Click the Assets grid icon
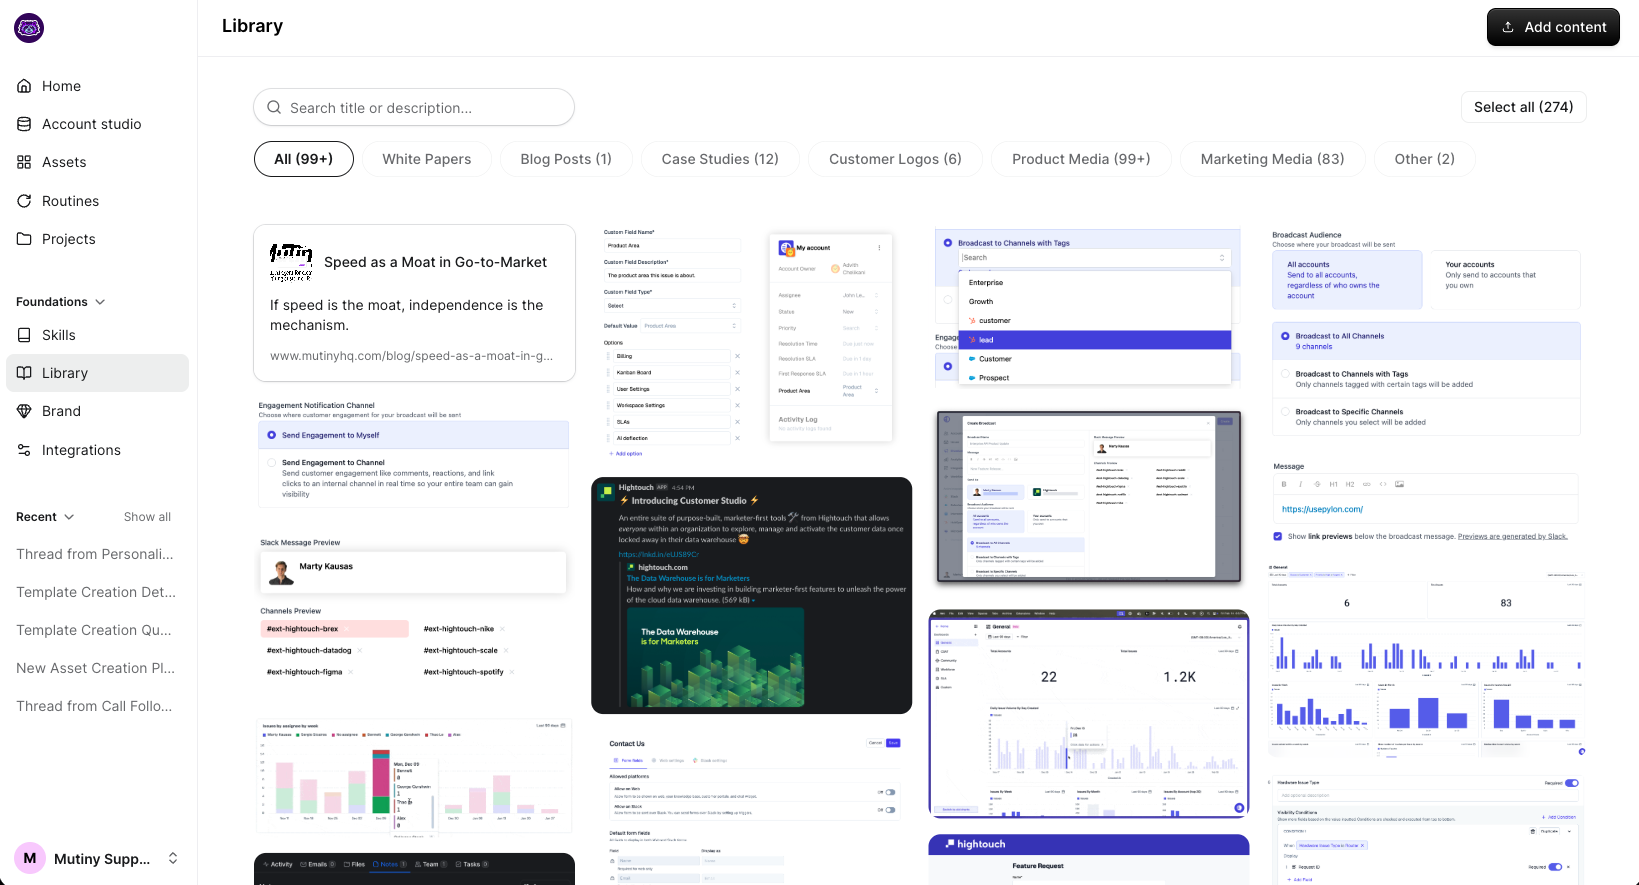The image size is (1639, 885). pos(24,162)
